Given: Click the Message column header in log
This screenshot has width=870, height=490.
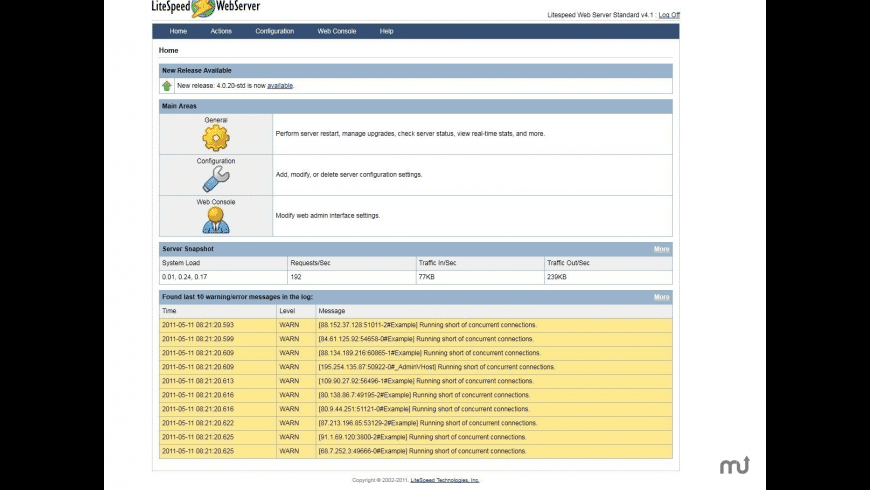Looking at the screenshot, I should coord(332,311).
